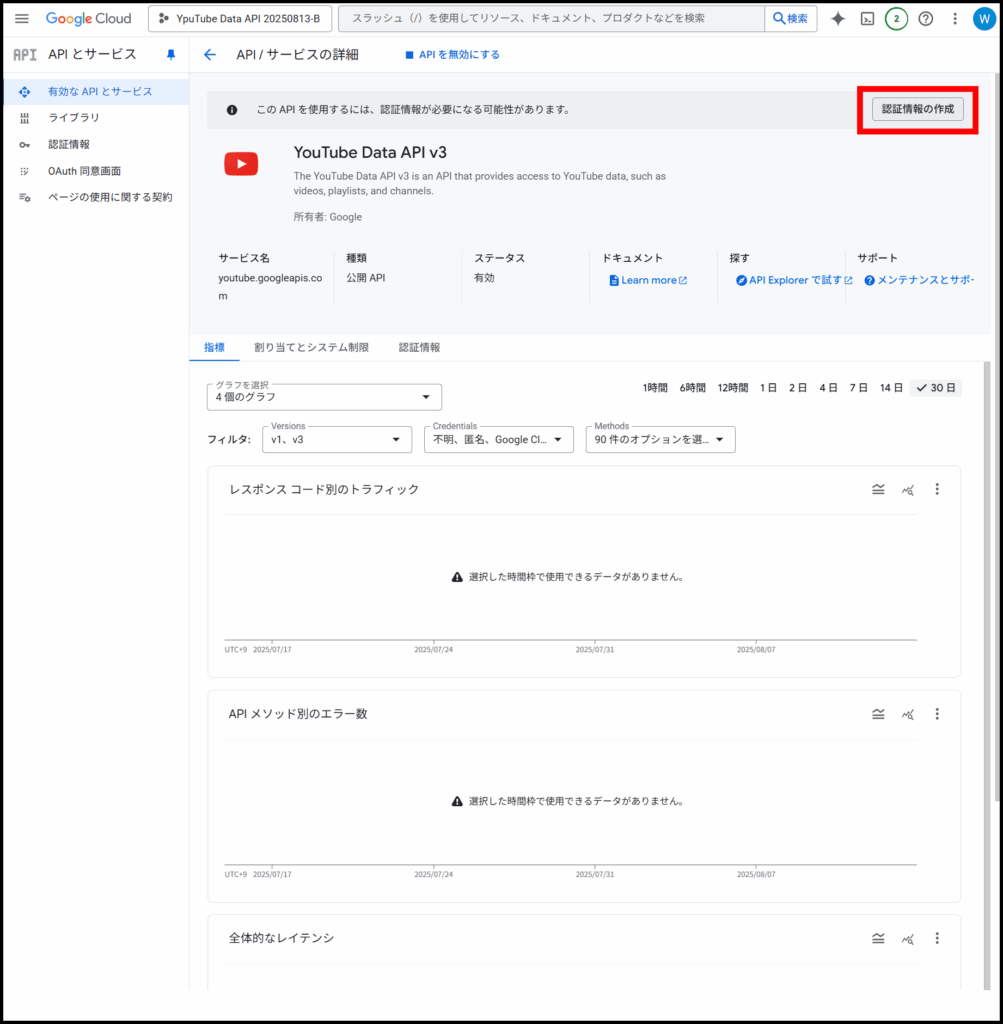Open more options on 全体的なレイテンシ chart
1003x1024 pixels.
click(937, 938)
